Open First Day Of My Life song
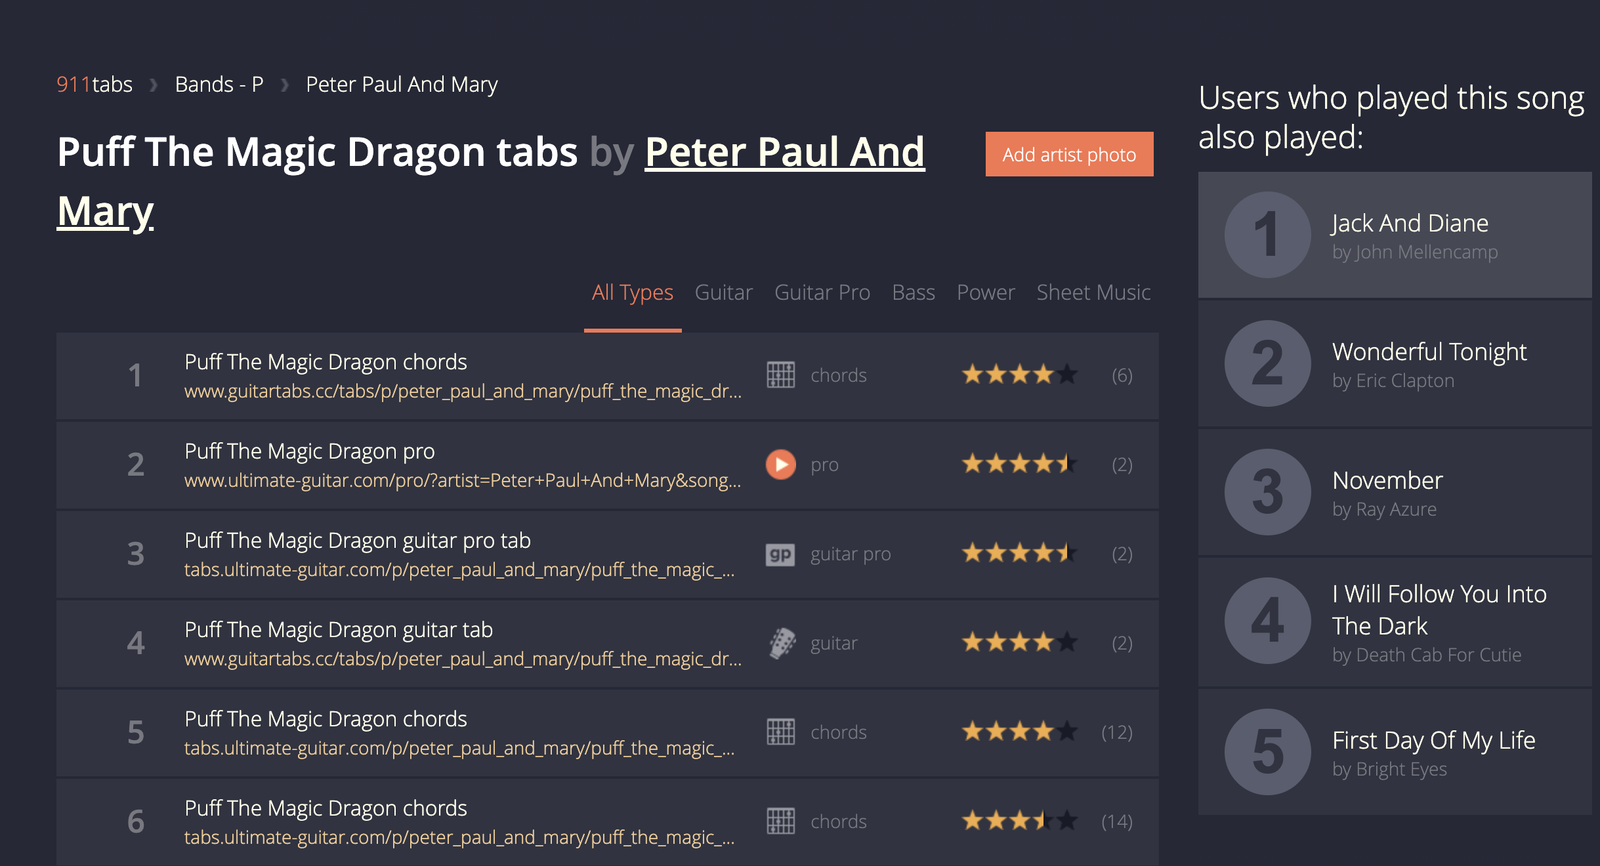This screenshot has height=866, width=1600. [1433, 741]
